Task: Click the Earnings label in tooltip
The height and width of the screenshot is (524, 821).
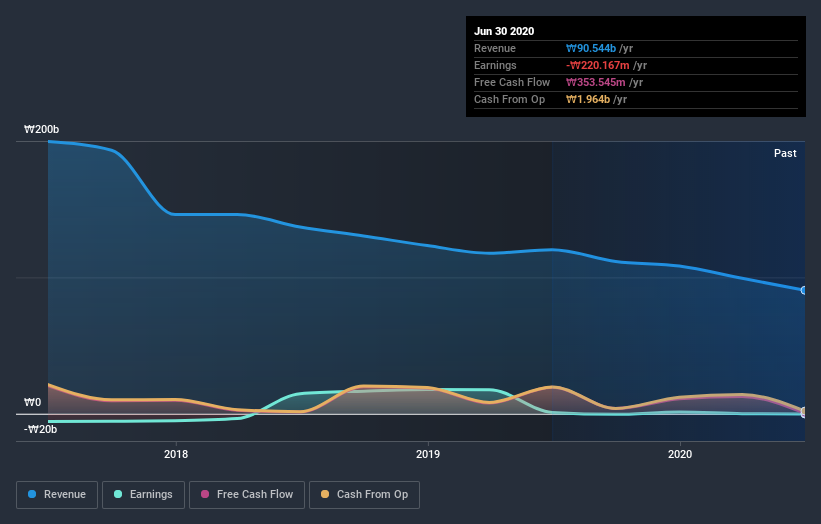Action: coord(495,65)
